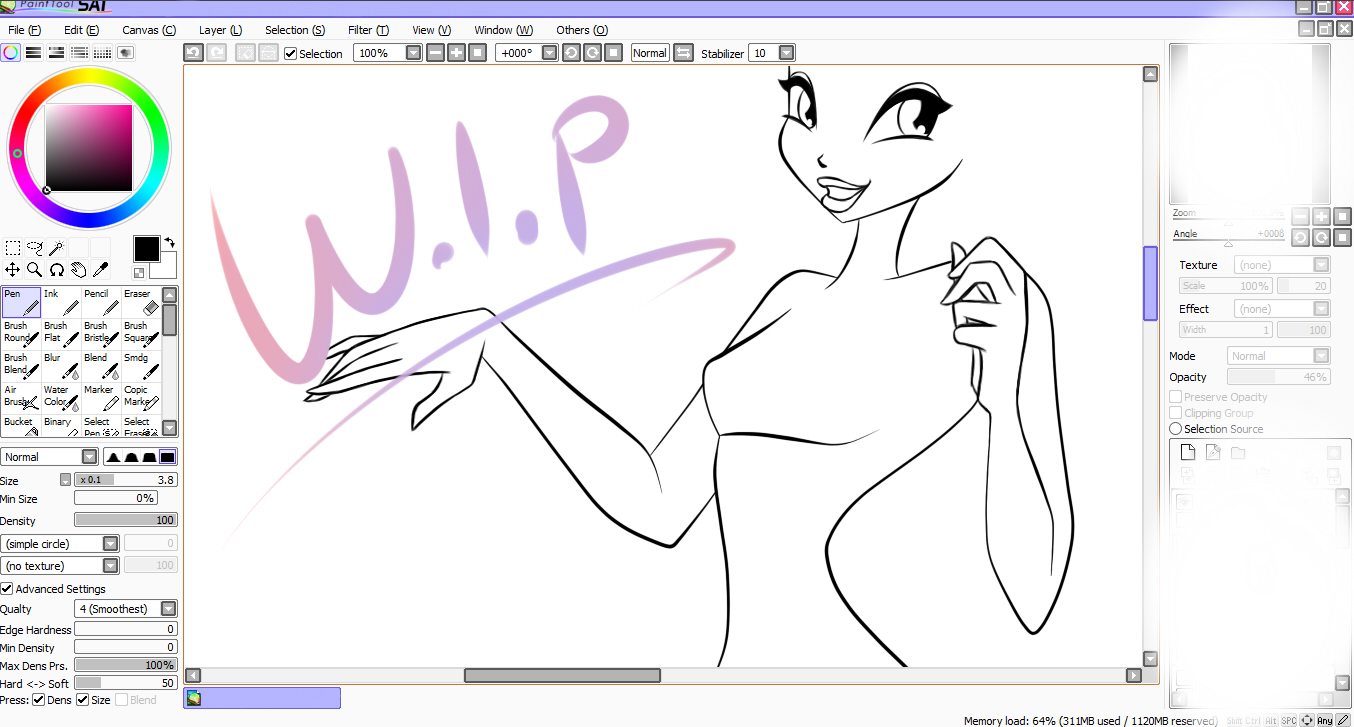Toggle Advanced Settings checkbox

(7, 589)
